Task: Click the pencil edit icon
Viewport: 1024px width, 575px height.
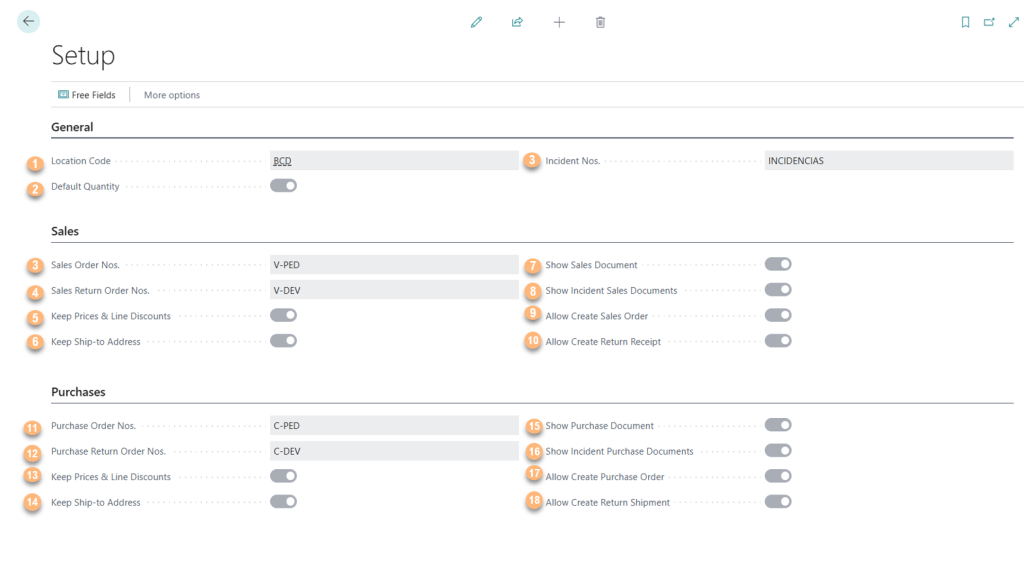Action: (476, 22)
